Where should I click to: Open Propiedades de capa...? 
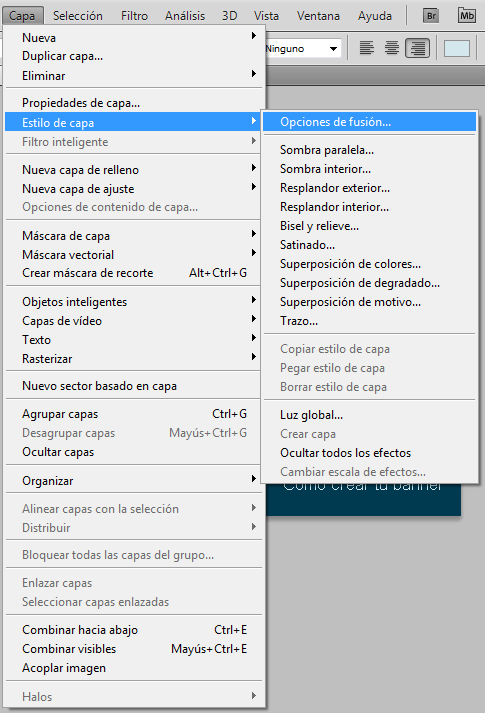134,103
